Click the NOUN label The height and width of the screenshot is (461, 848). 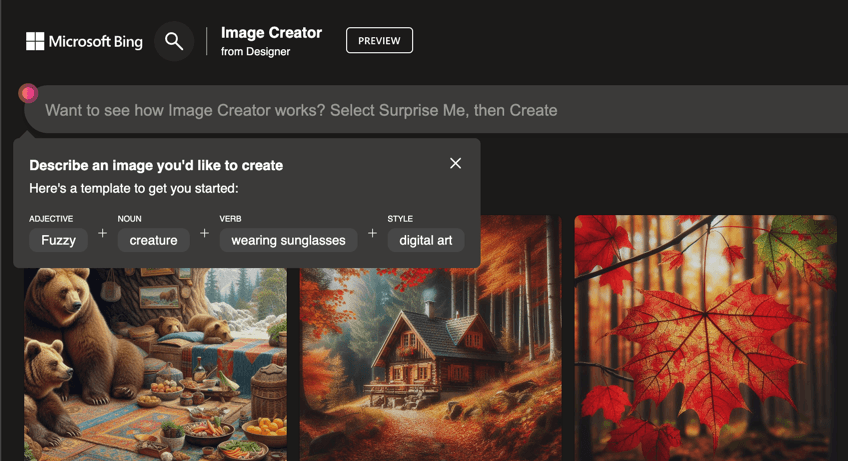[x=129, y=219]
